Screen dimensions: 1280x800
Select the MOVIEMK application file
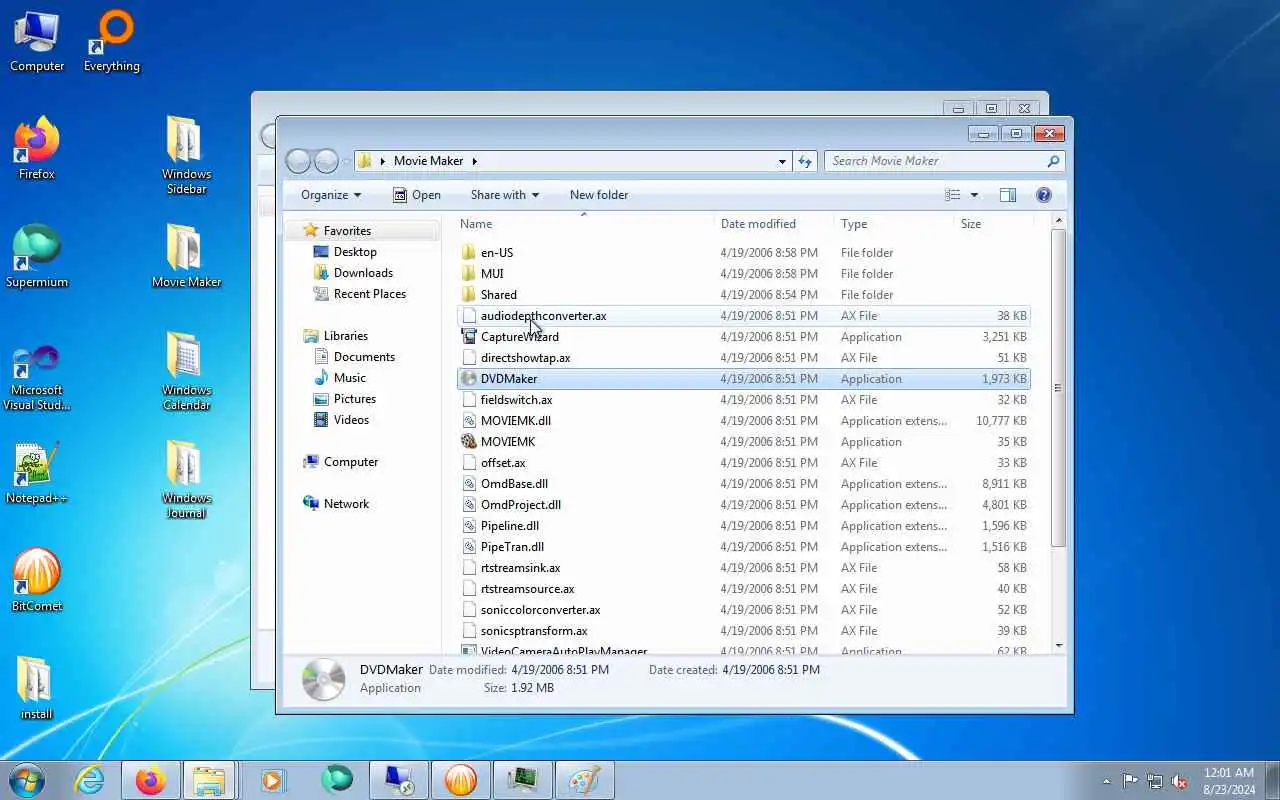(x=743, y=442)
